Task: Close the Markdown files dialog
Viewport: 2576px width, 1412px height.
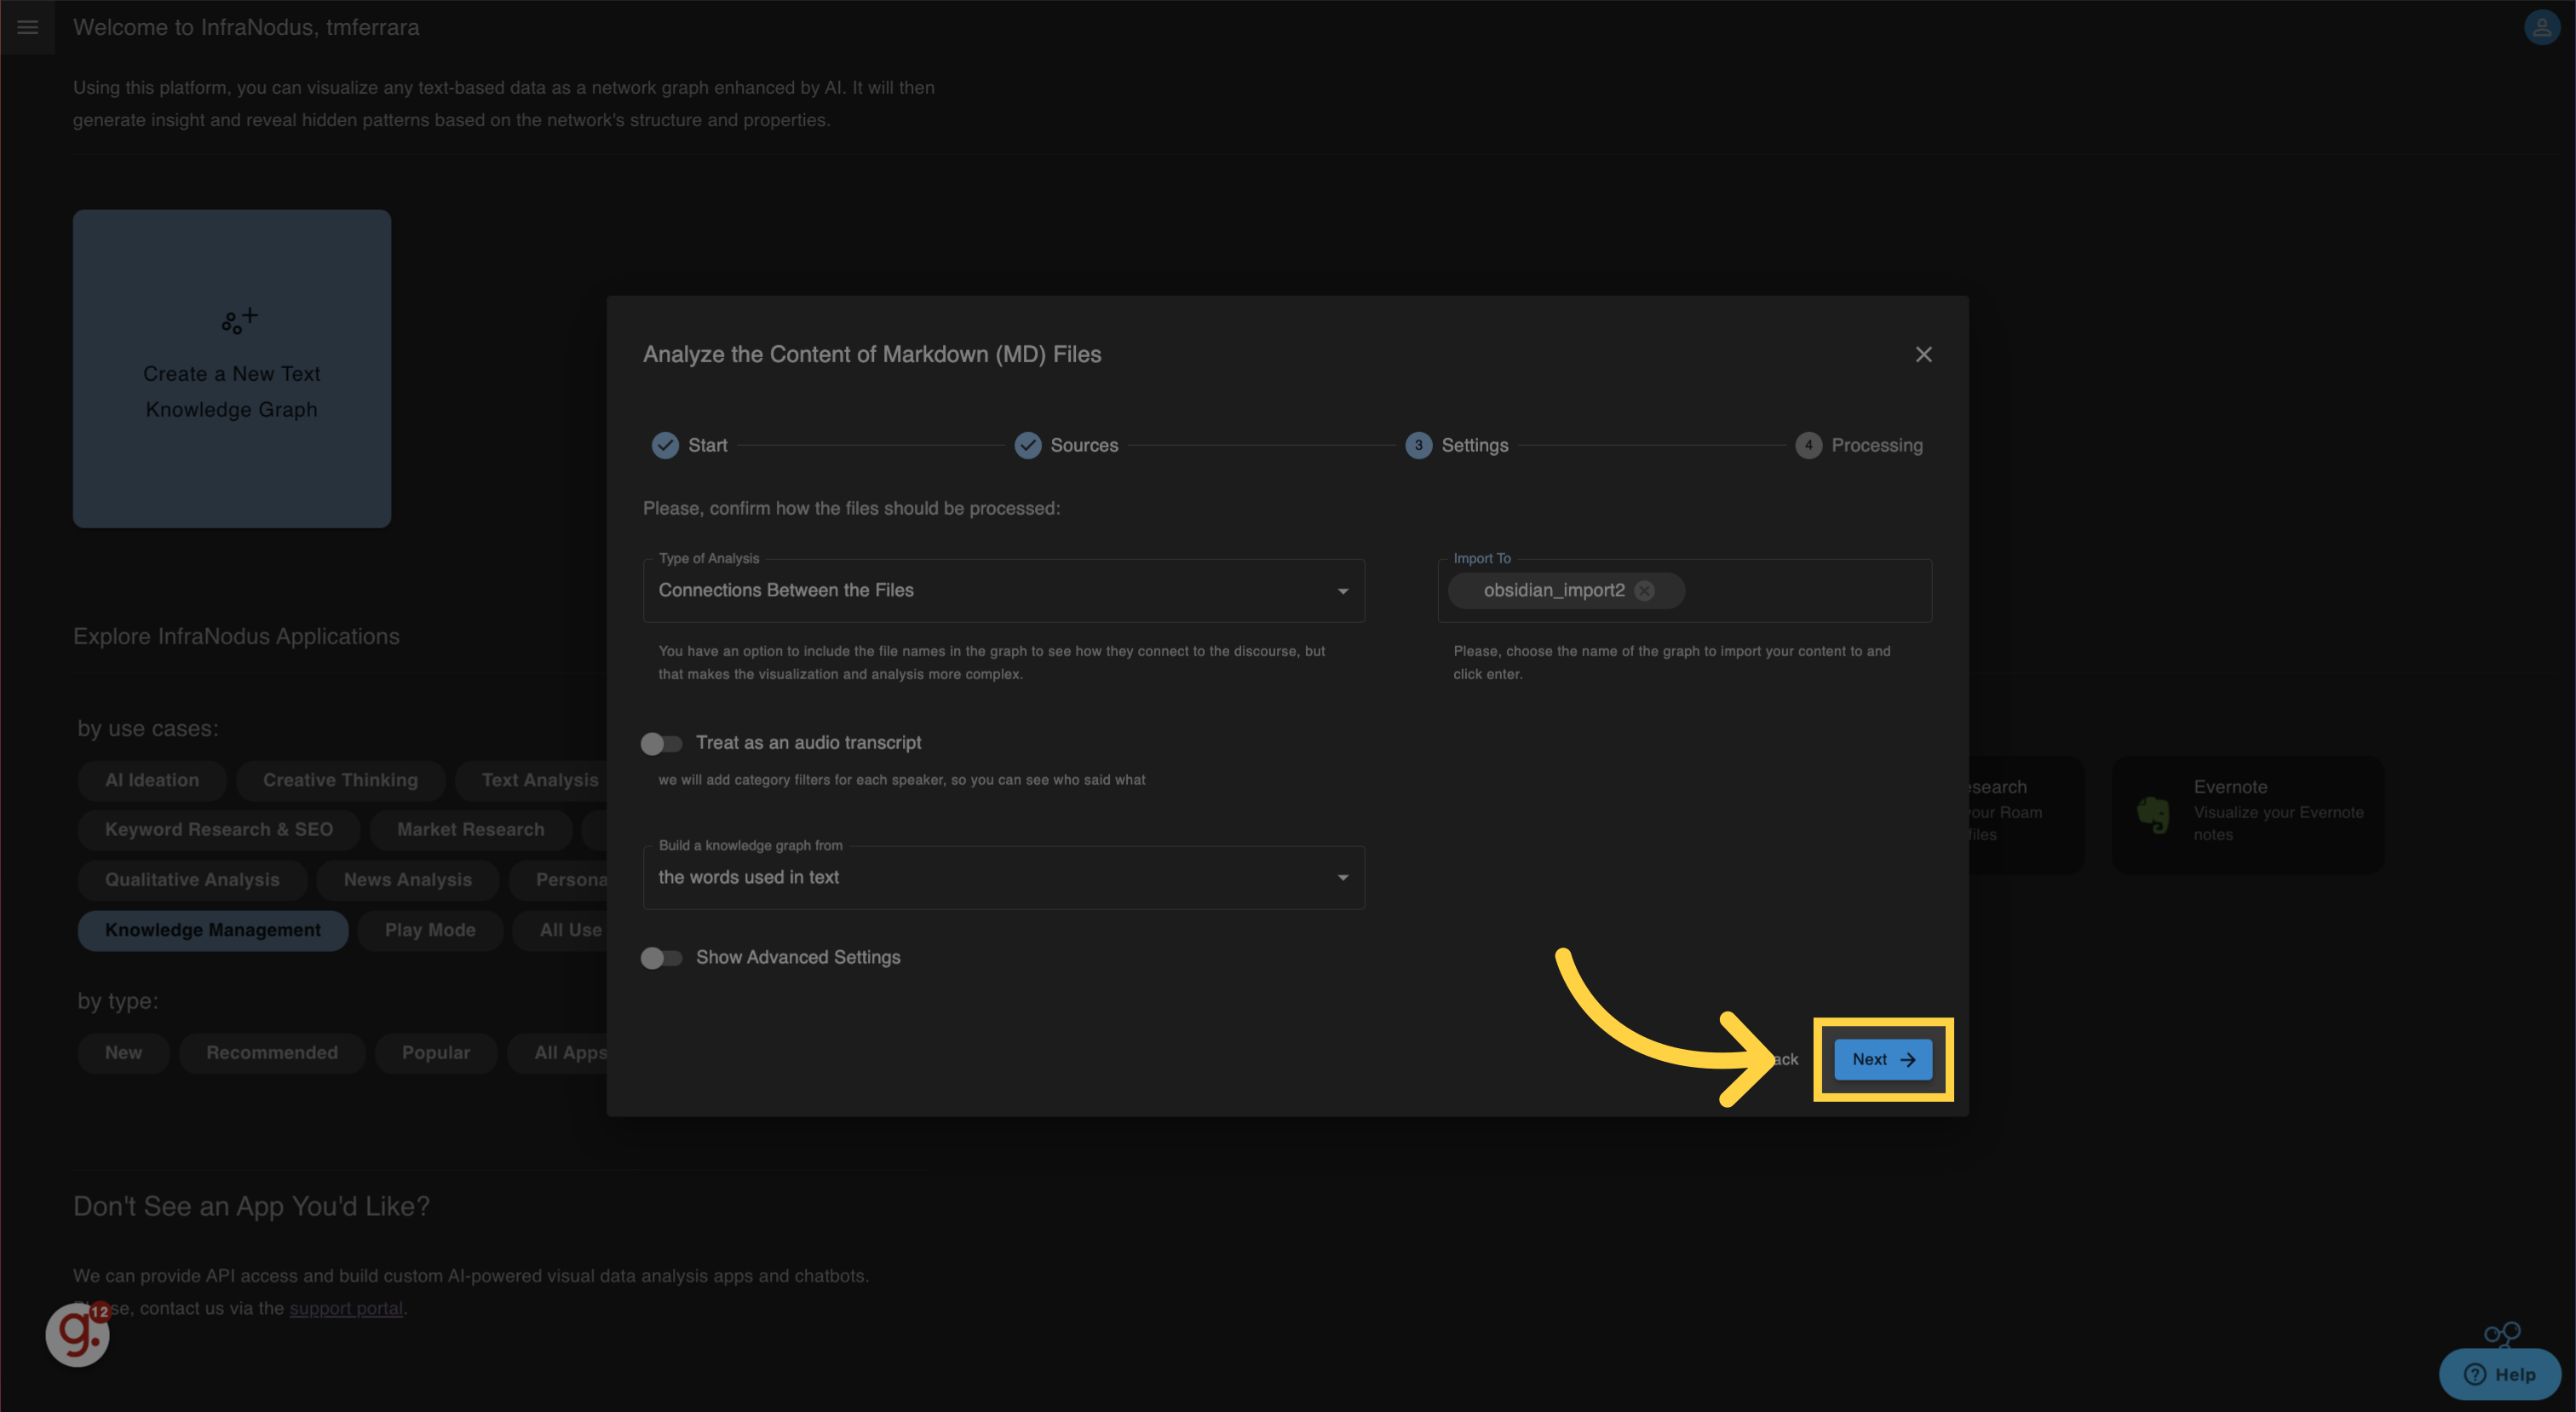Action: (1923, 354)
